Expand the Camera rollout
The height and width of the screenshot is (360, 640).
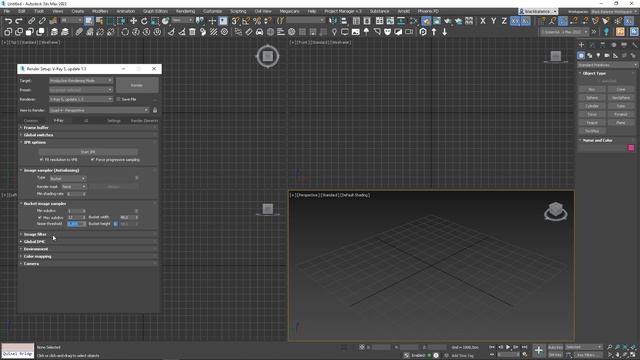coord(88,264)
